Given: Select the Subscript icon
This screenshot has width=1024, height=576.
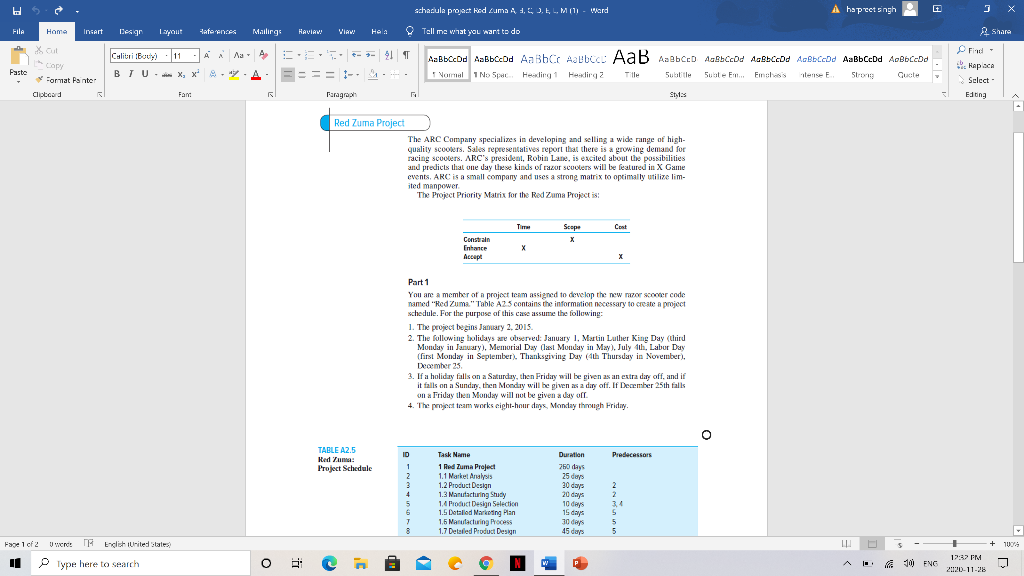Looking at the screenshot, I should tap(181, 72).
